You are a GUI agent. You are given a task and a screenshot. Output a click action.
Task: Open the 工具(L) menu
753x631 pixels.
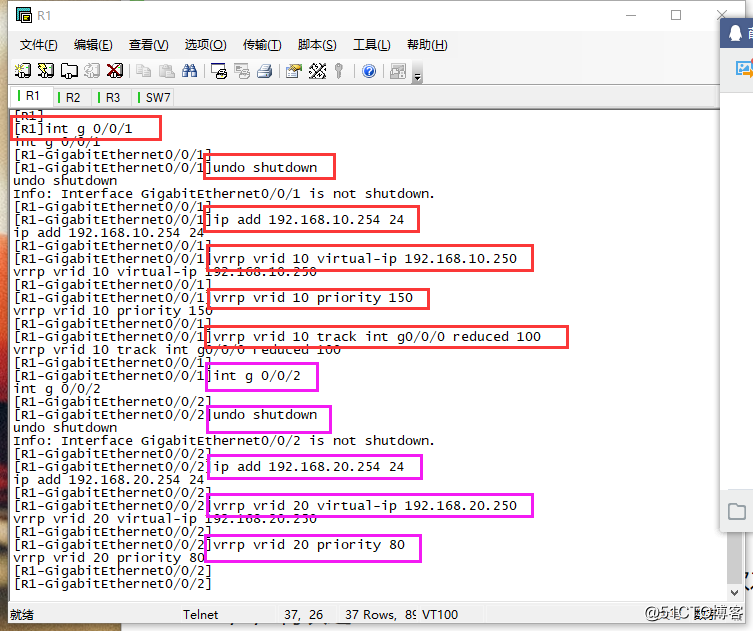(x=372, y=45)
